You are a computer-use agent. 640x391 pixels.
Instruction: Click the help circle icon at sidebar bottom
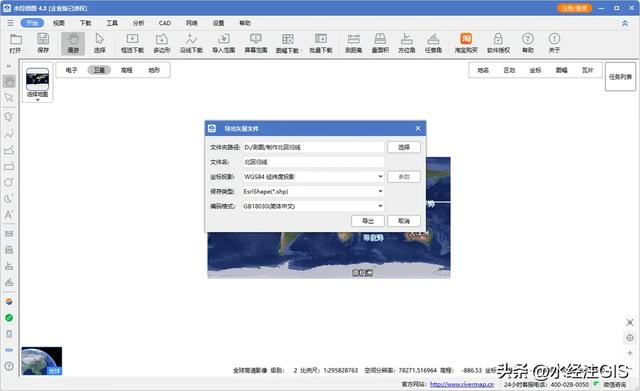point(9,366)
